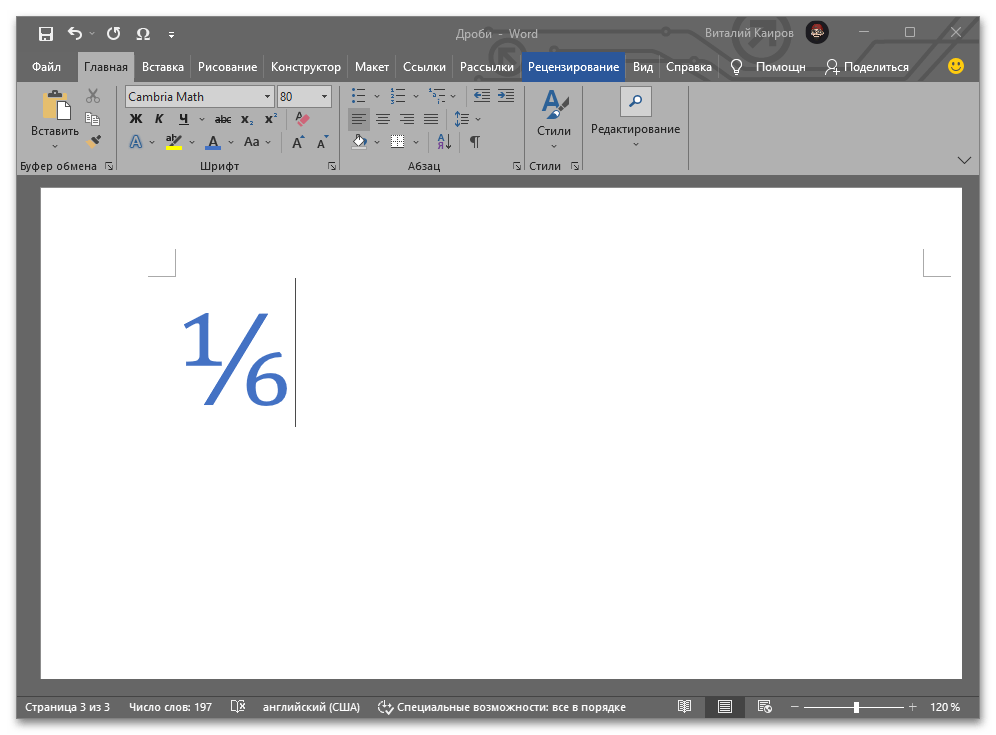Viewport: 996px width, 735px height.
Task: Click the Поделиться share button
Action: coord(867,67)
